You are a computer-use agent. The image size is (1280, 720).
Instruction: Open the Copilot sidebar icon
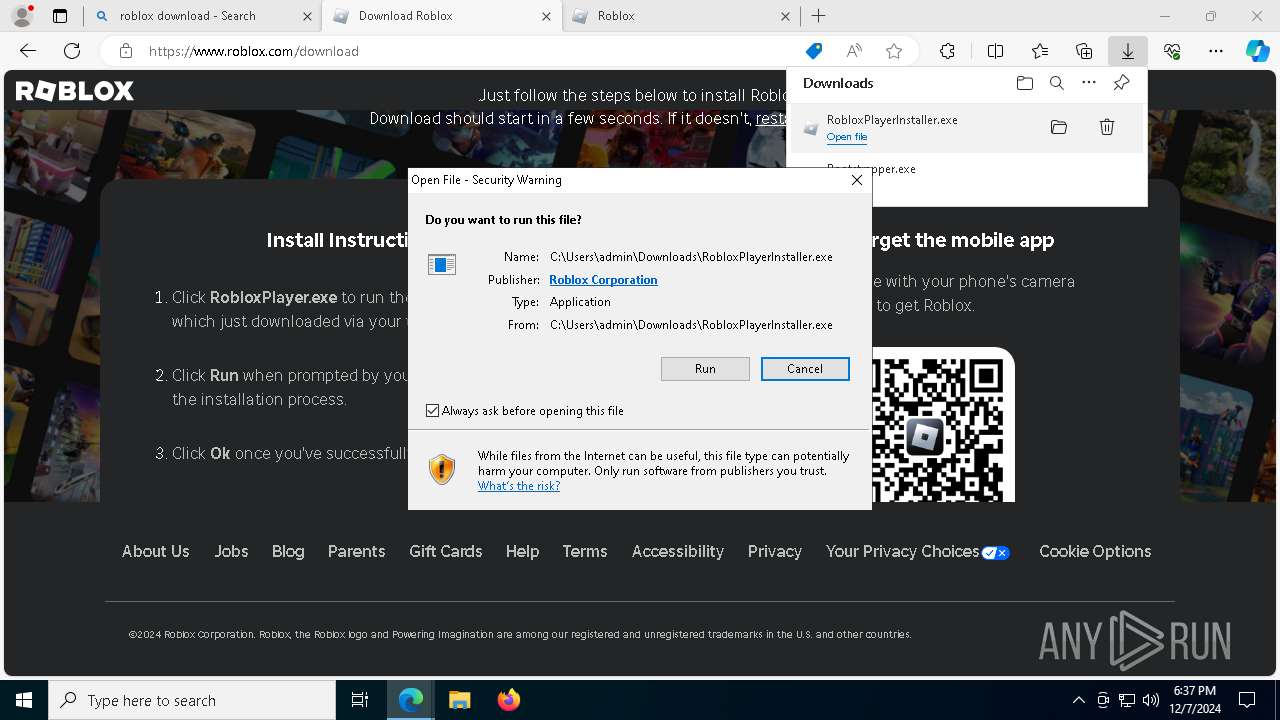1257,51
